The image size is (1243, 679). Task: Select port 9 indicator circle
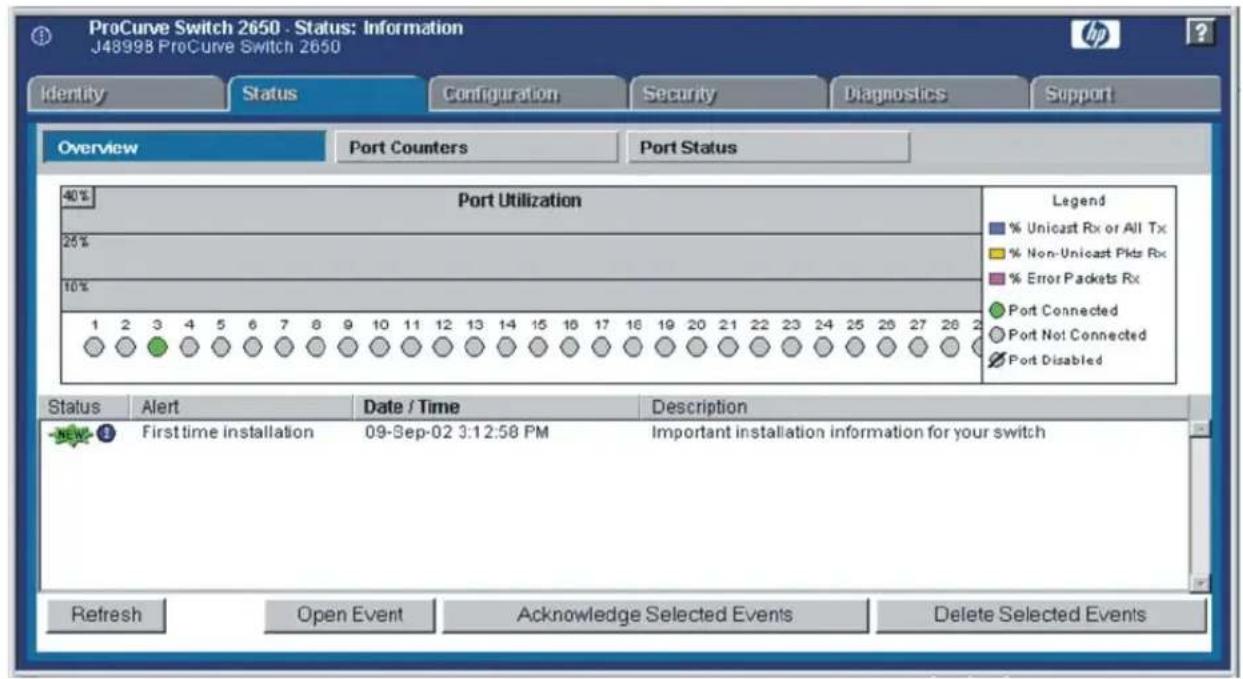[348, 347]
